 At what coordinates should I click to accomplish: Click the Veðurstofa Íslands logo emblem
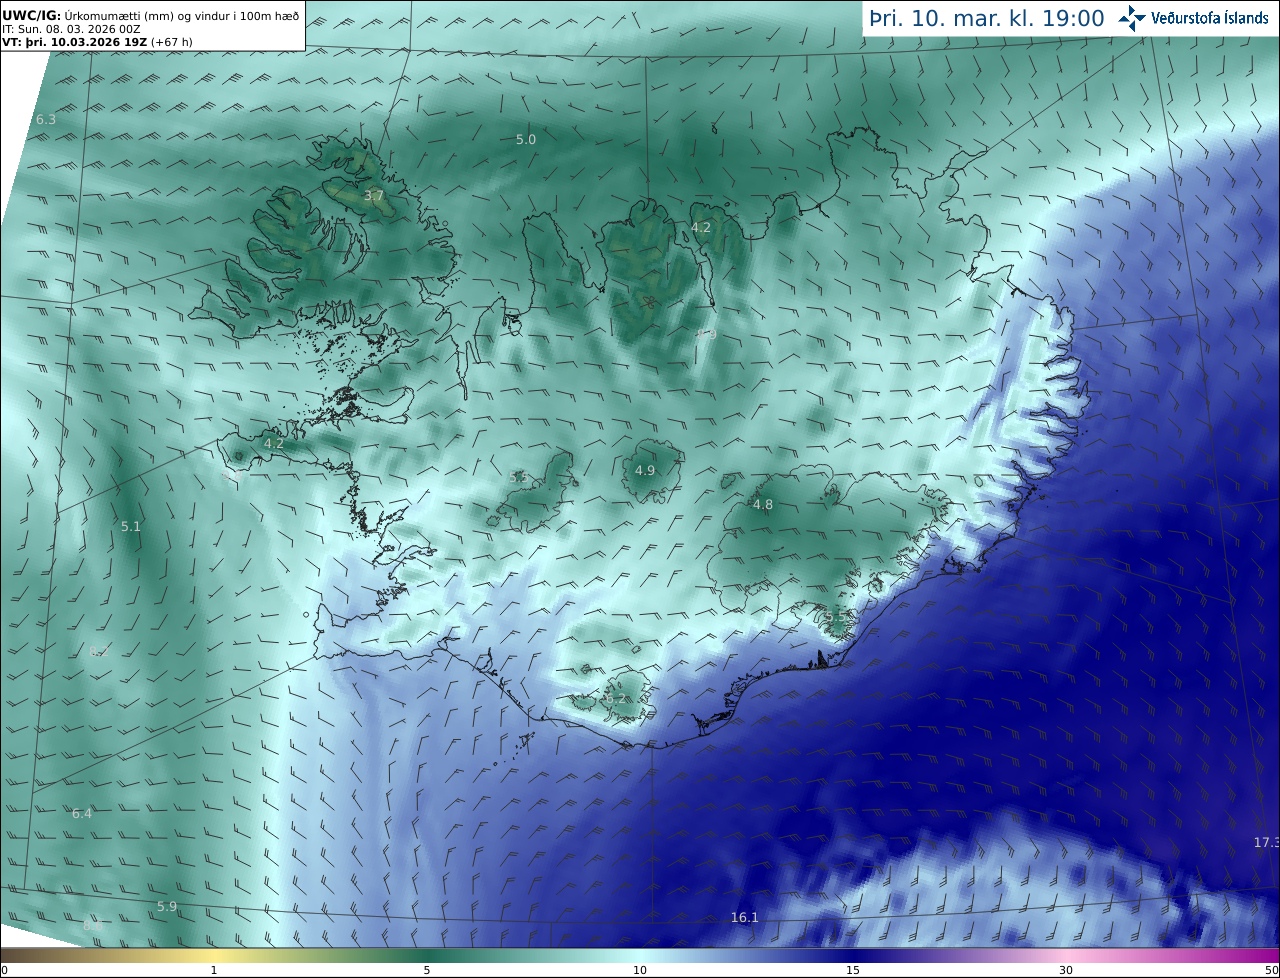1132,18
